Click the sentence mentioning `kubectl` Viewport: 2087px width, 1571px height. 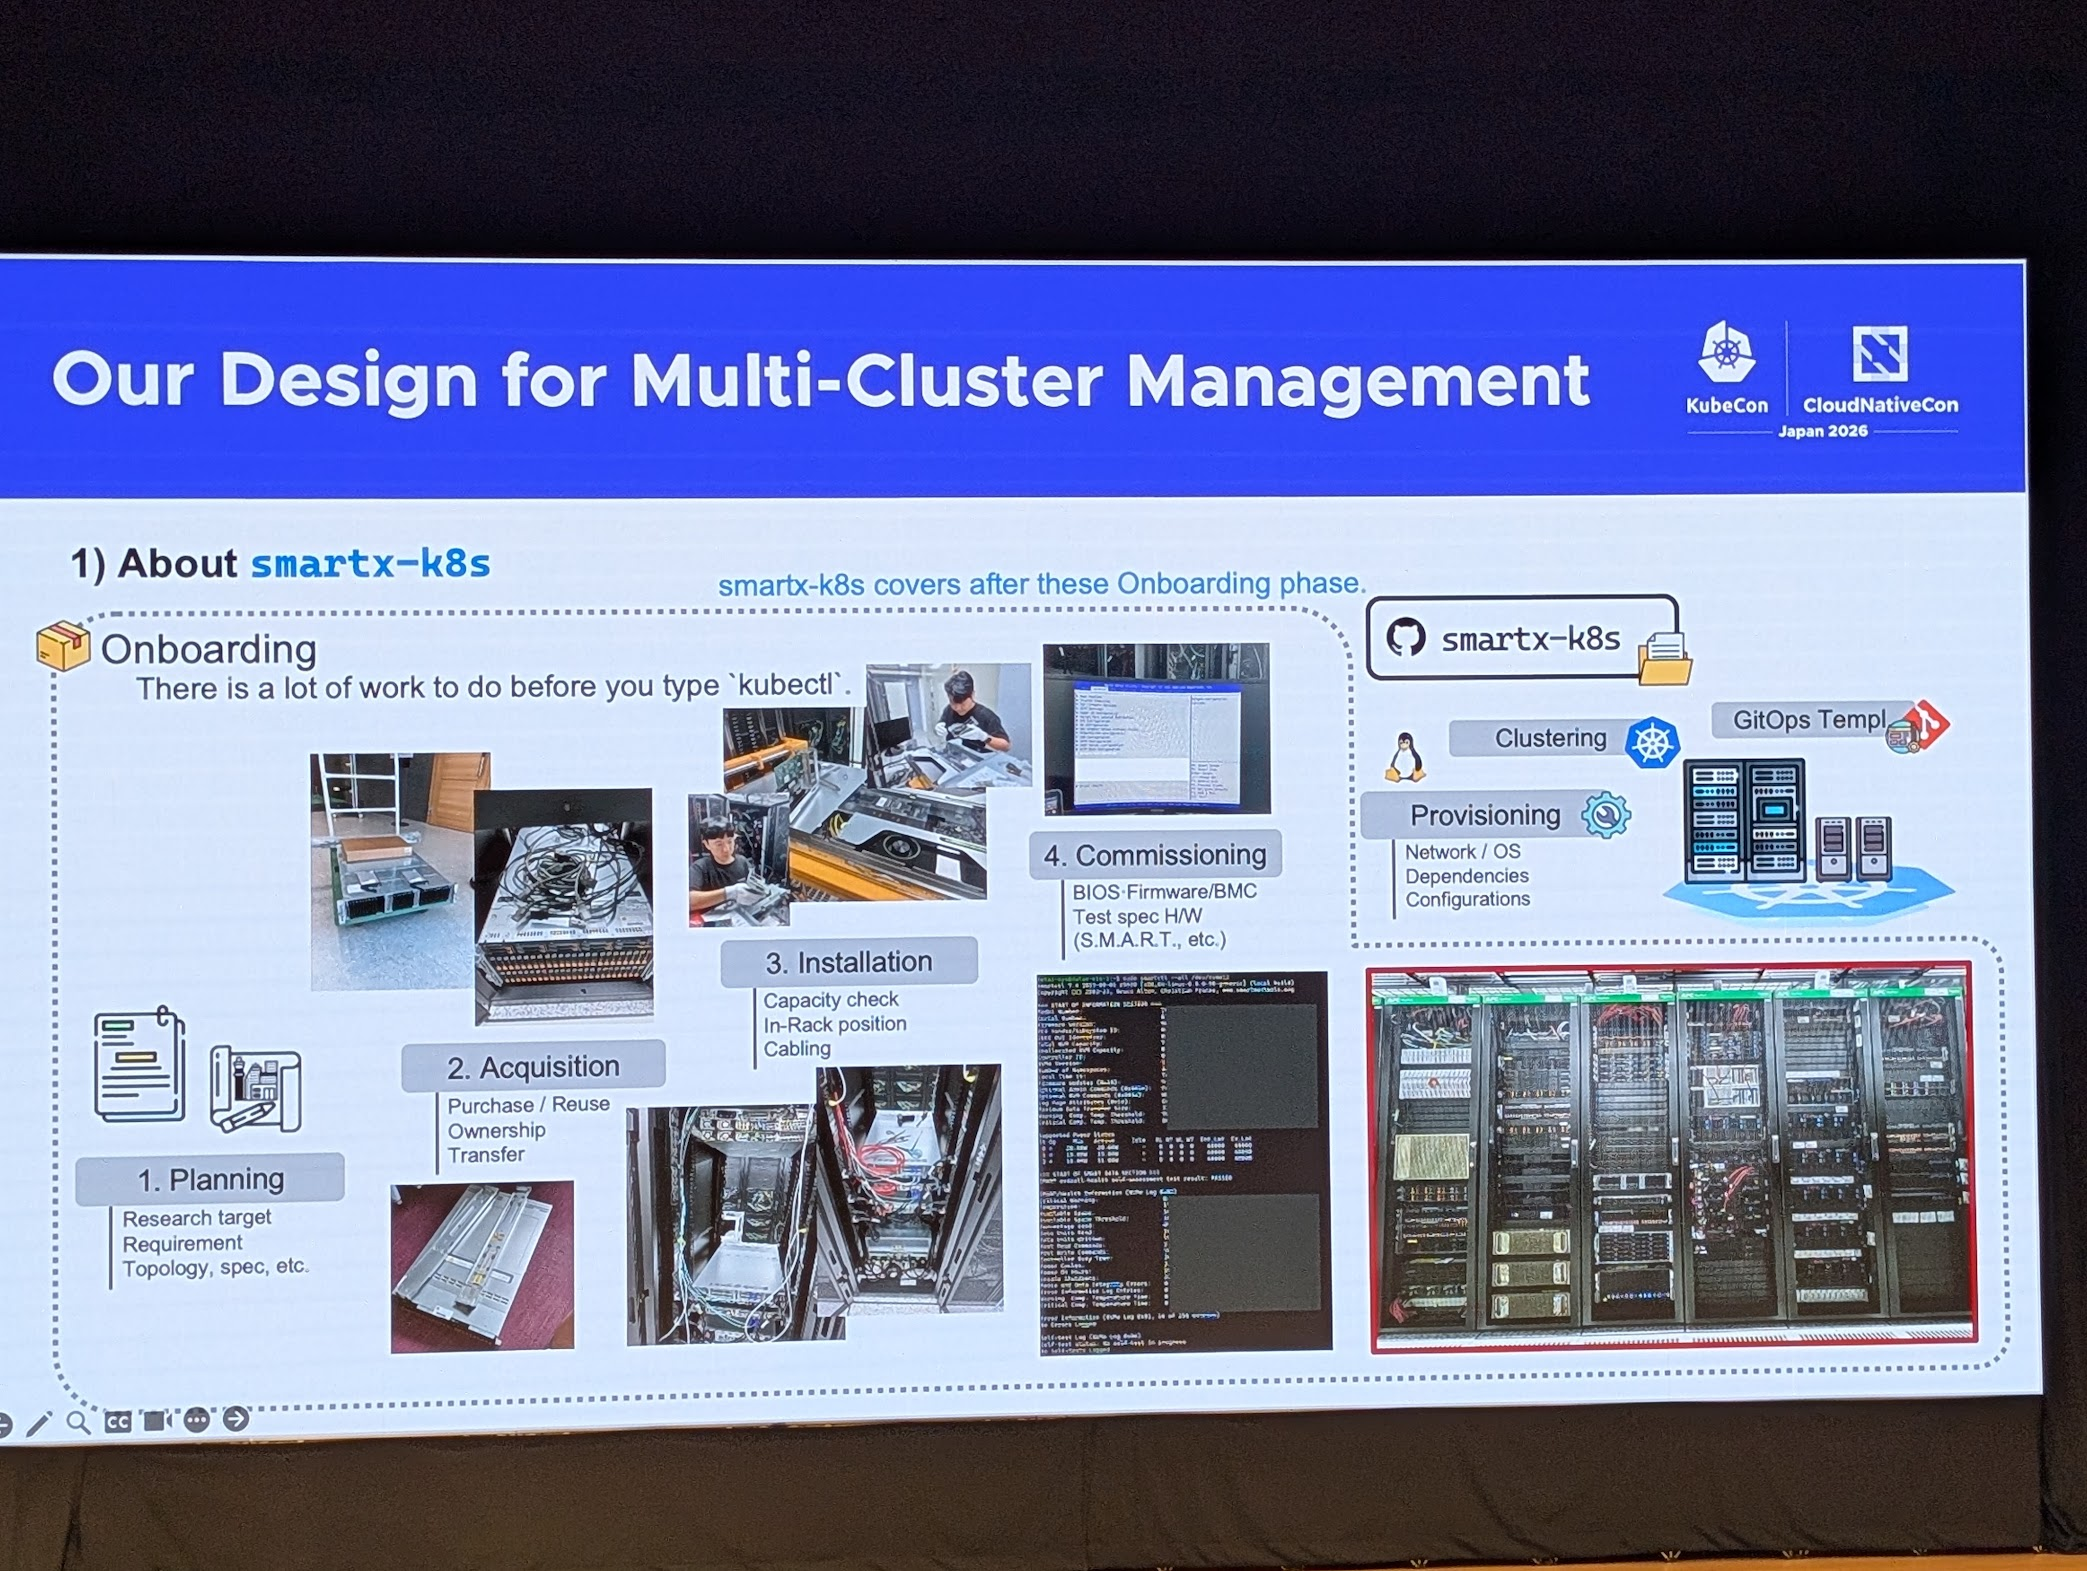tap(494, 687)
